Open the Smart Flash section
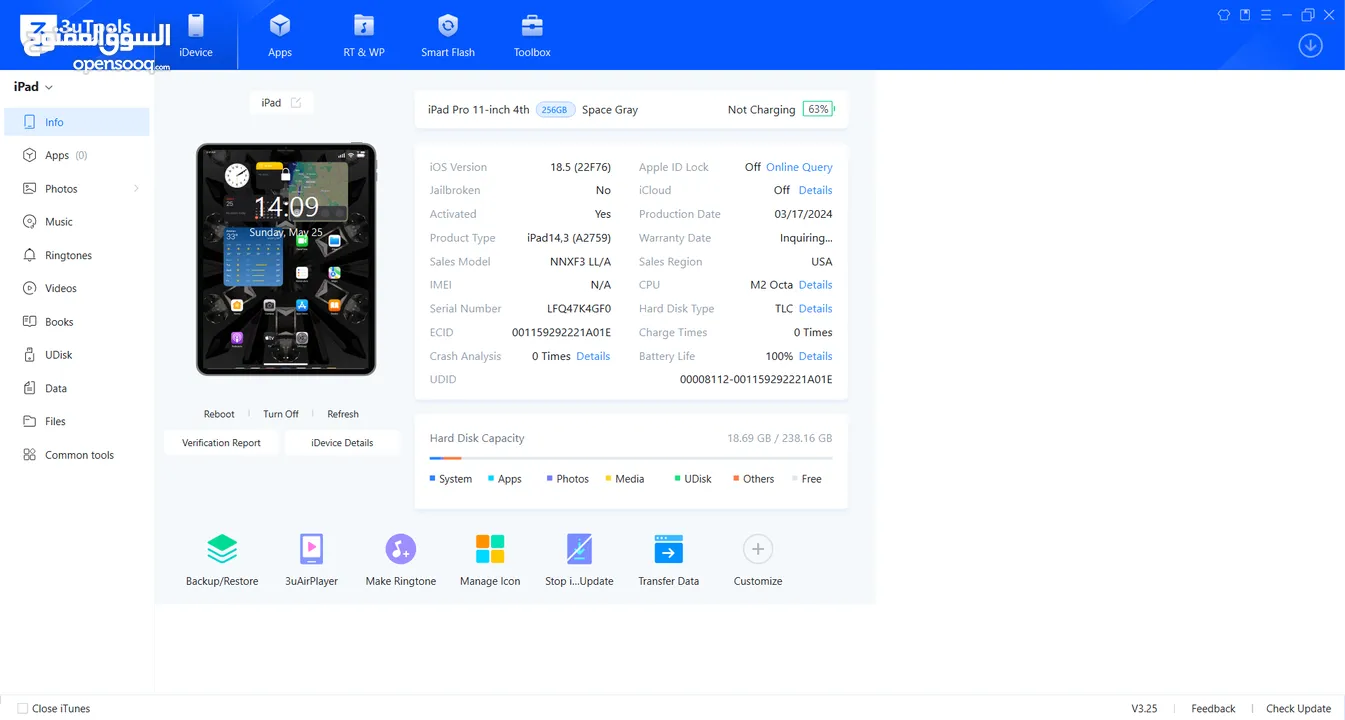The image size is (1345, 720). (x=448, y=36)
